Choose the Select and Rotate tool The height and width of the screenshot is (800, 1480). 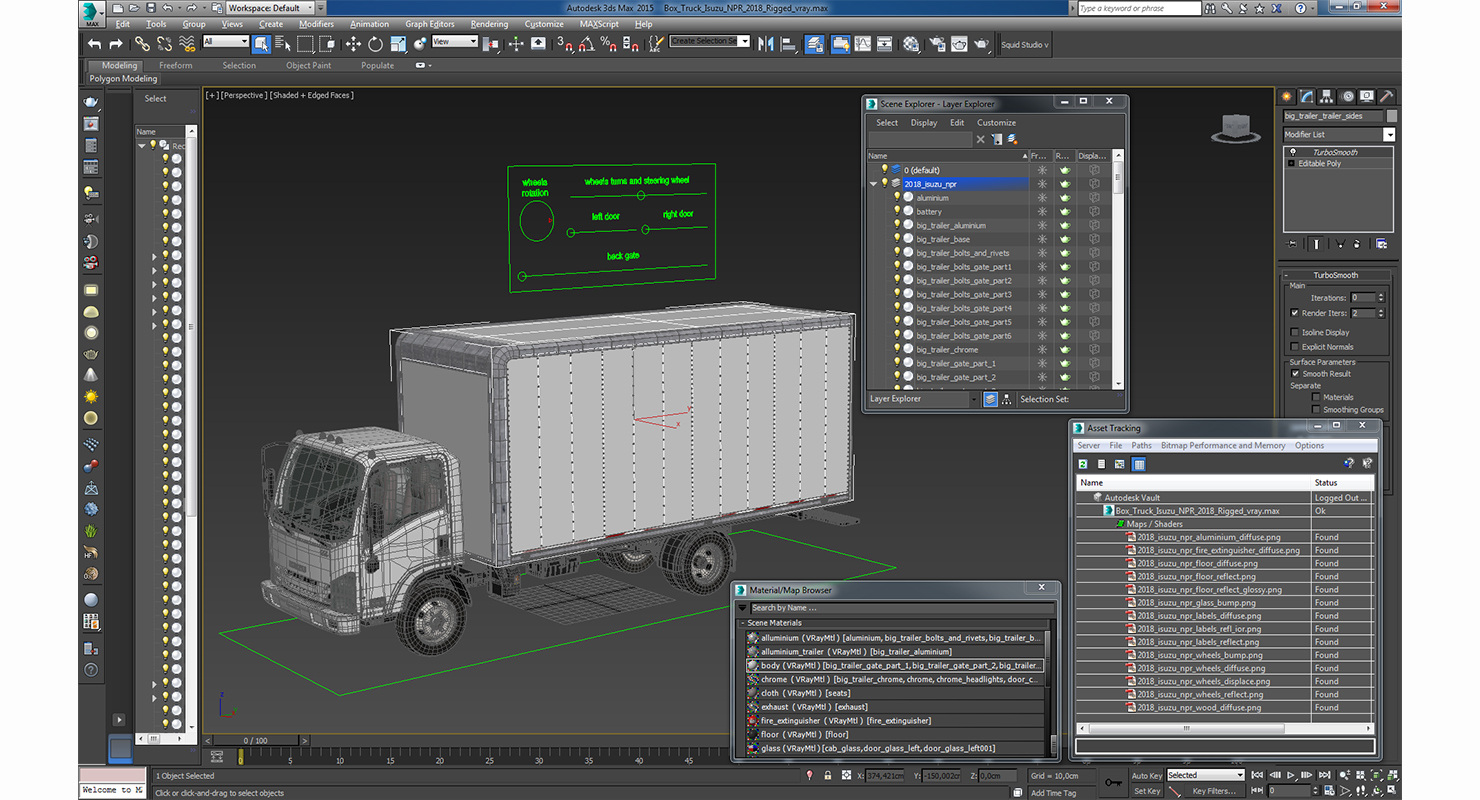pyautogui.click(x=375, y=44)
